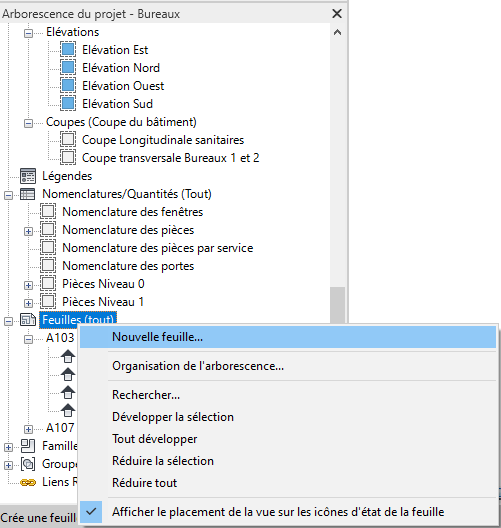Click the Nomenclatures/Quantités table icon
This screenshot has height=528, width=501.
pyautogui.click(x=28, y=194)
